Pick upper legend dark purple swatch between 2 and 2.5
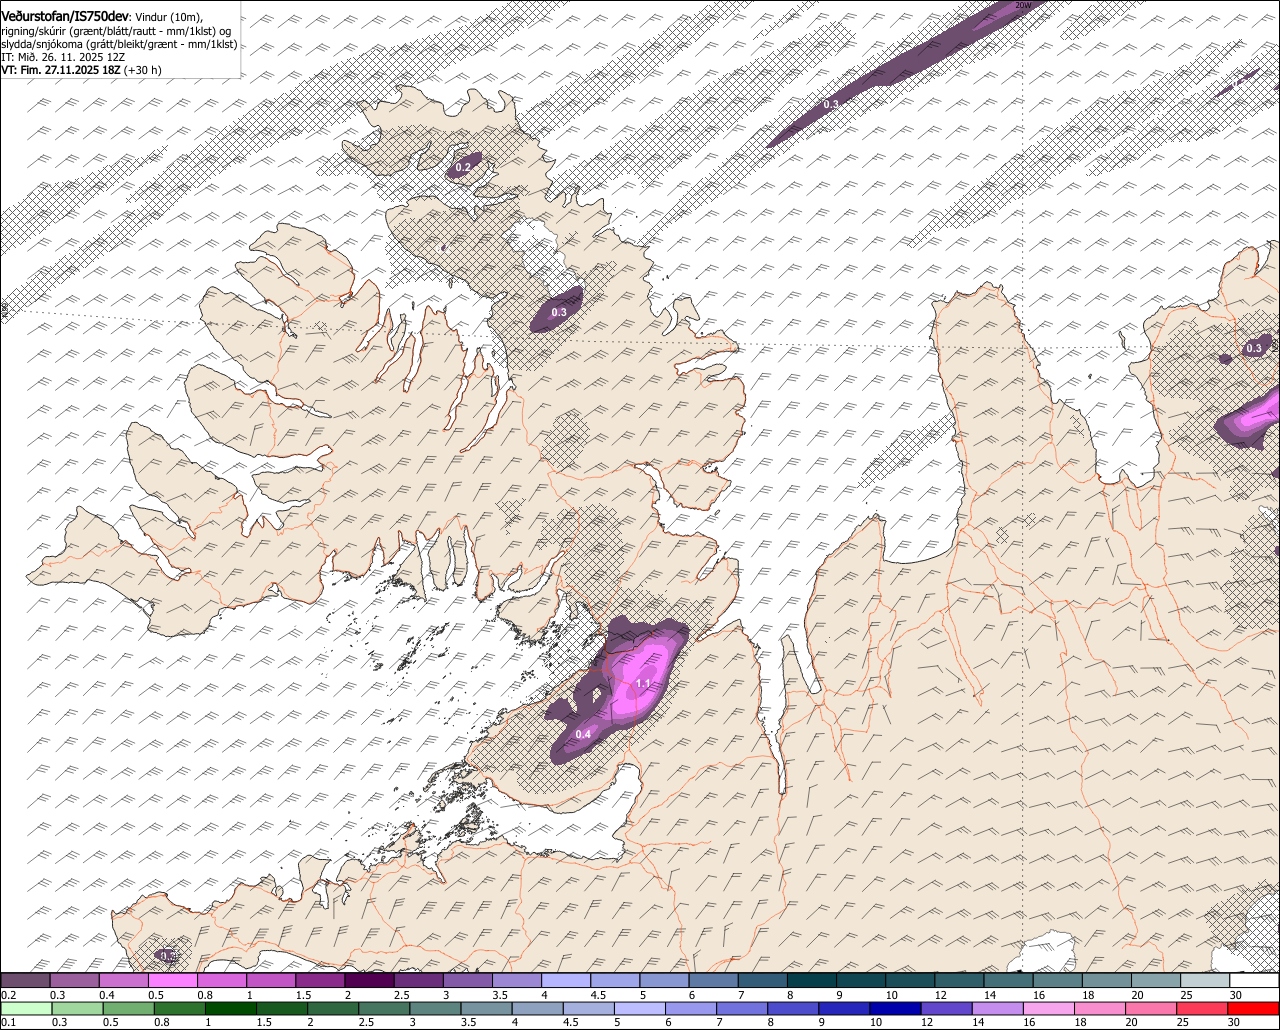Image resolution: width=1280 pixels, height=1030 pixels. pyautogui.click(x=369, y=980)
